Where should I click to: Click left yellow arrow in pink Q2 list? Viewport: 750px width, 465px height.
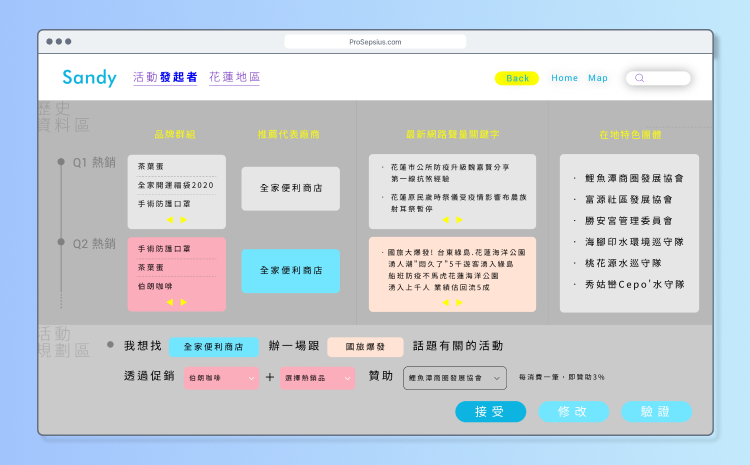tap(169, 301)
